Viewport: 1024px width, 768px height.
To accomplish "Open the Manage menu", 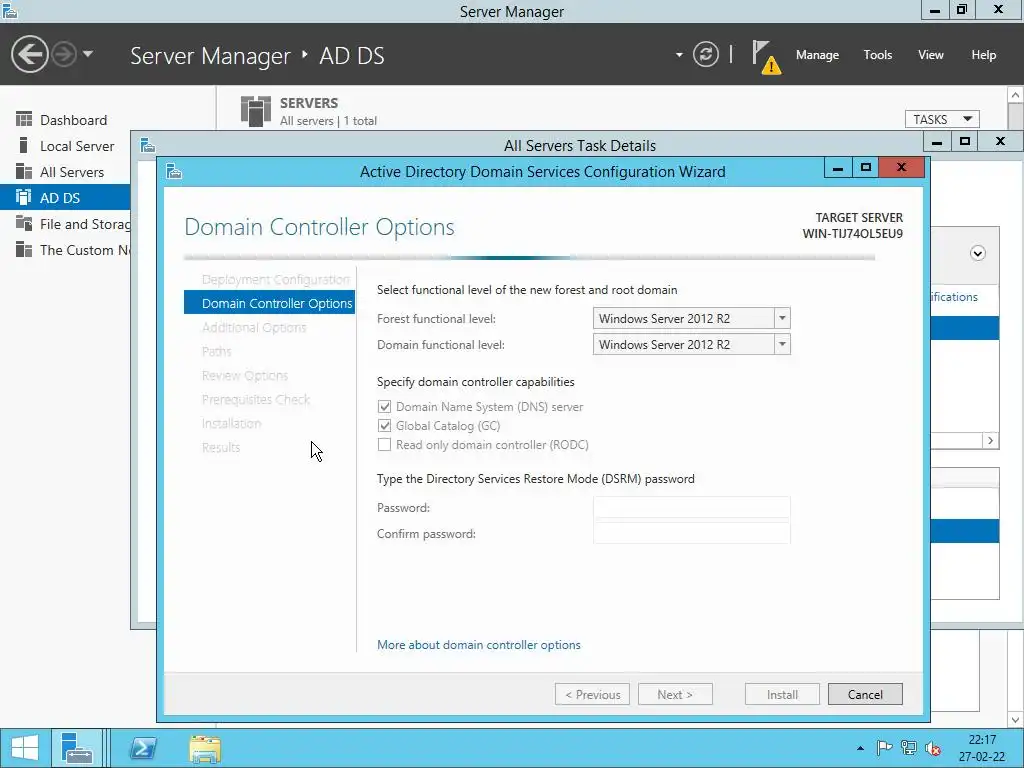I will (817, 55).
